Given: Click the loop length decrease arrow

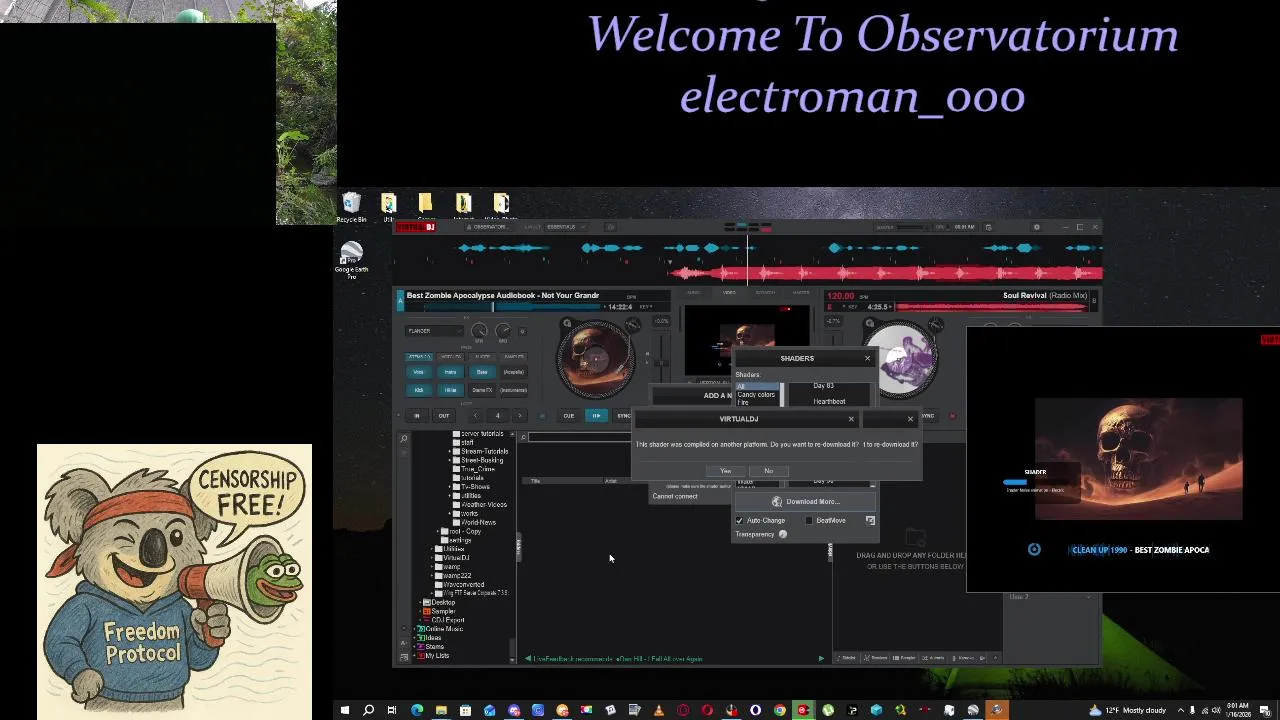Looking at the screenshot, I should point(476,416).
